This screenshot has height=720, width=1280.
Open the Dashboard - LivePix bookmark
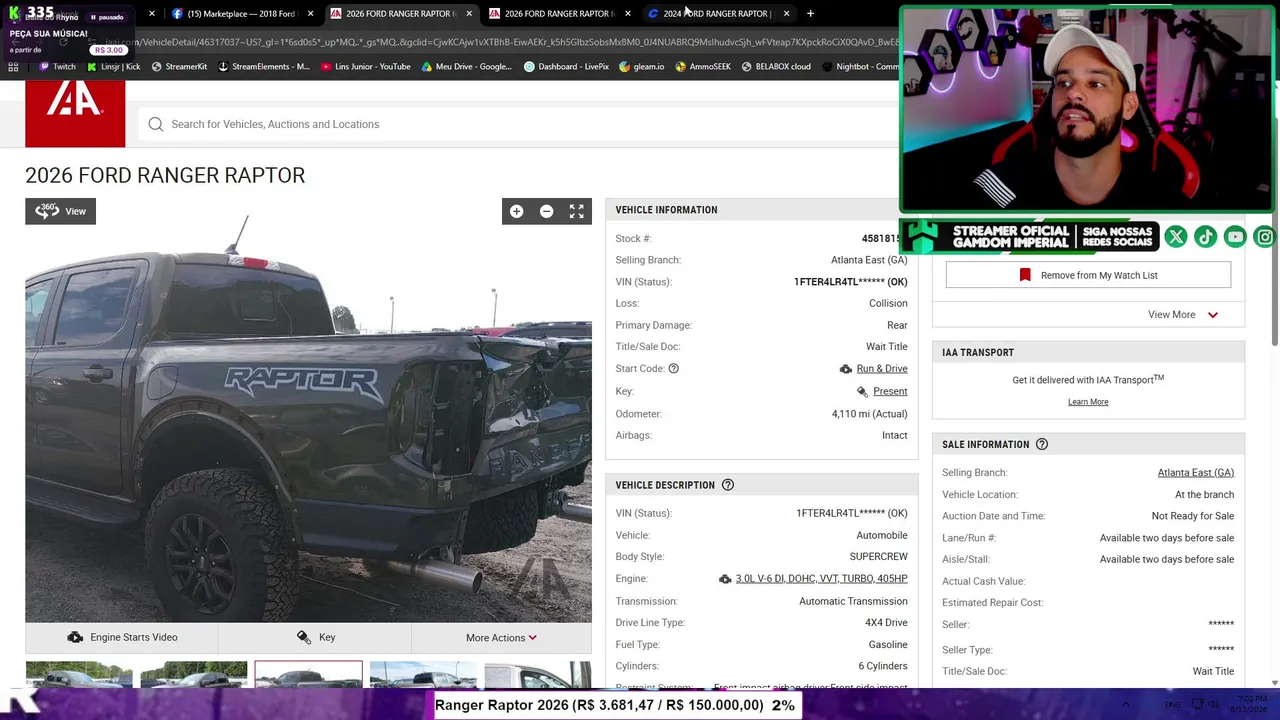[x=566, y=67]
